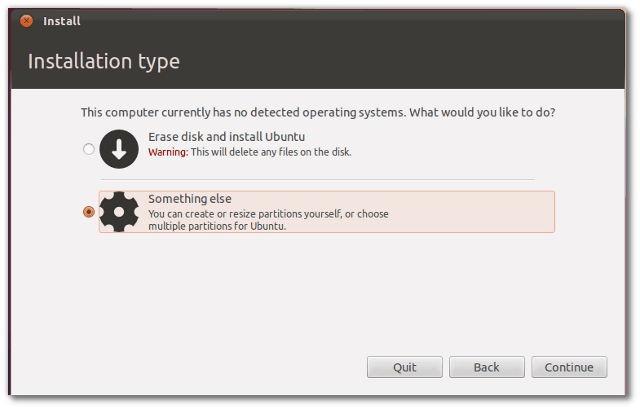Click the red 'Warning:' word

tap(168, 152)
